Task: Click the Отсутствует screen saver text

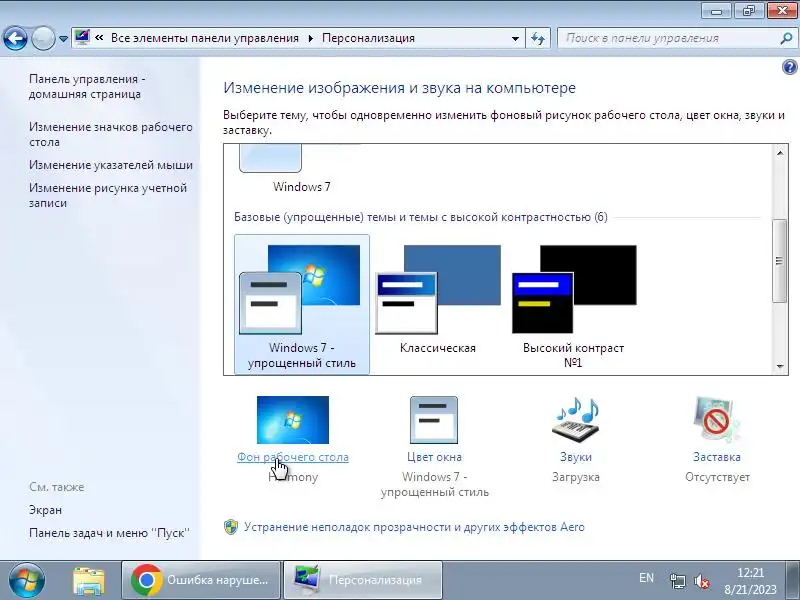Action: pyautogui.click(x=717, y=477)
